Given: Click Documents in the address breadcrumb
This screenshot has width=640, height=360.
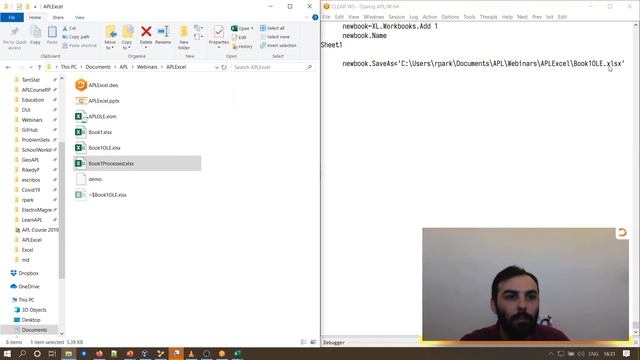Looking at the screenshot, I should (x=98, y=67).
